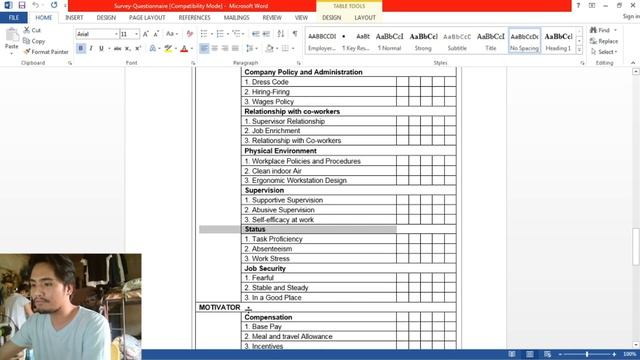This screenshot has width=640, height=360.
Task: Click the Align Right icon
Action: click(x=224, y=49)
